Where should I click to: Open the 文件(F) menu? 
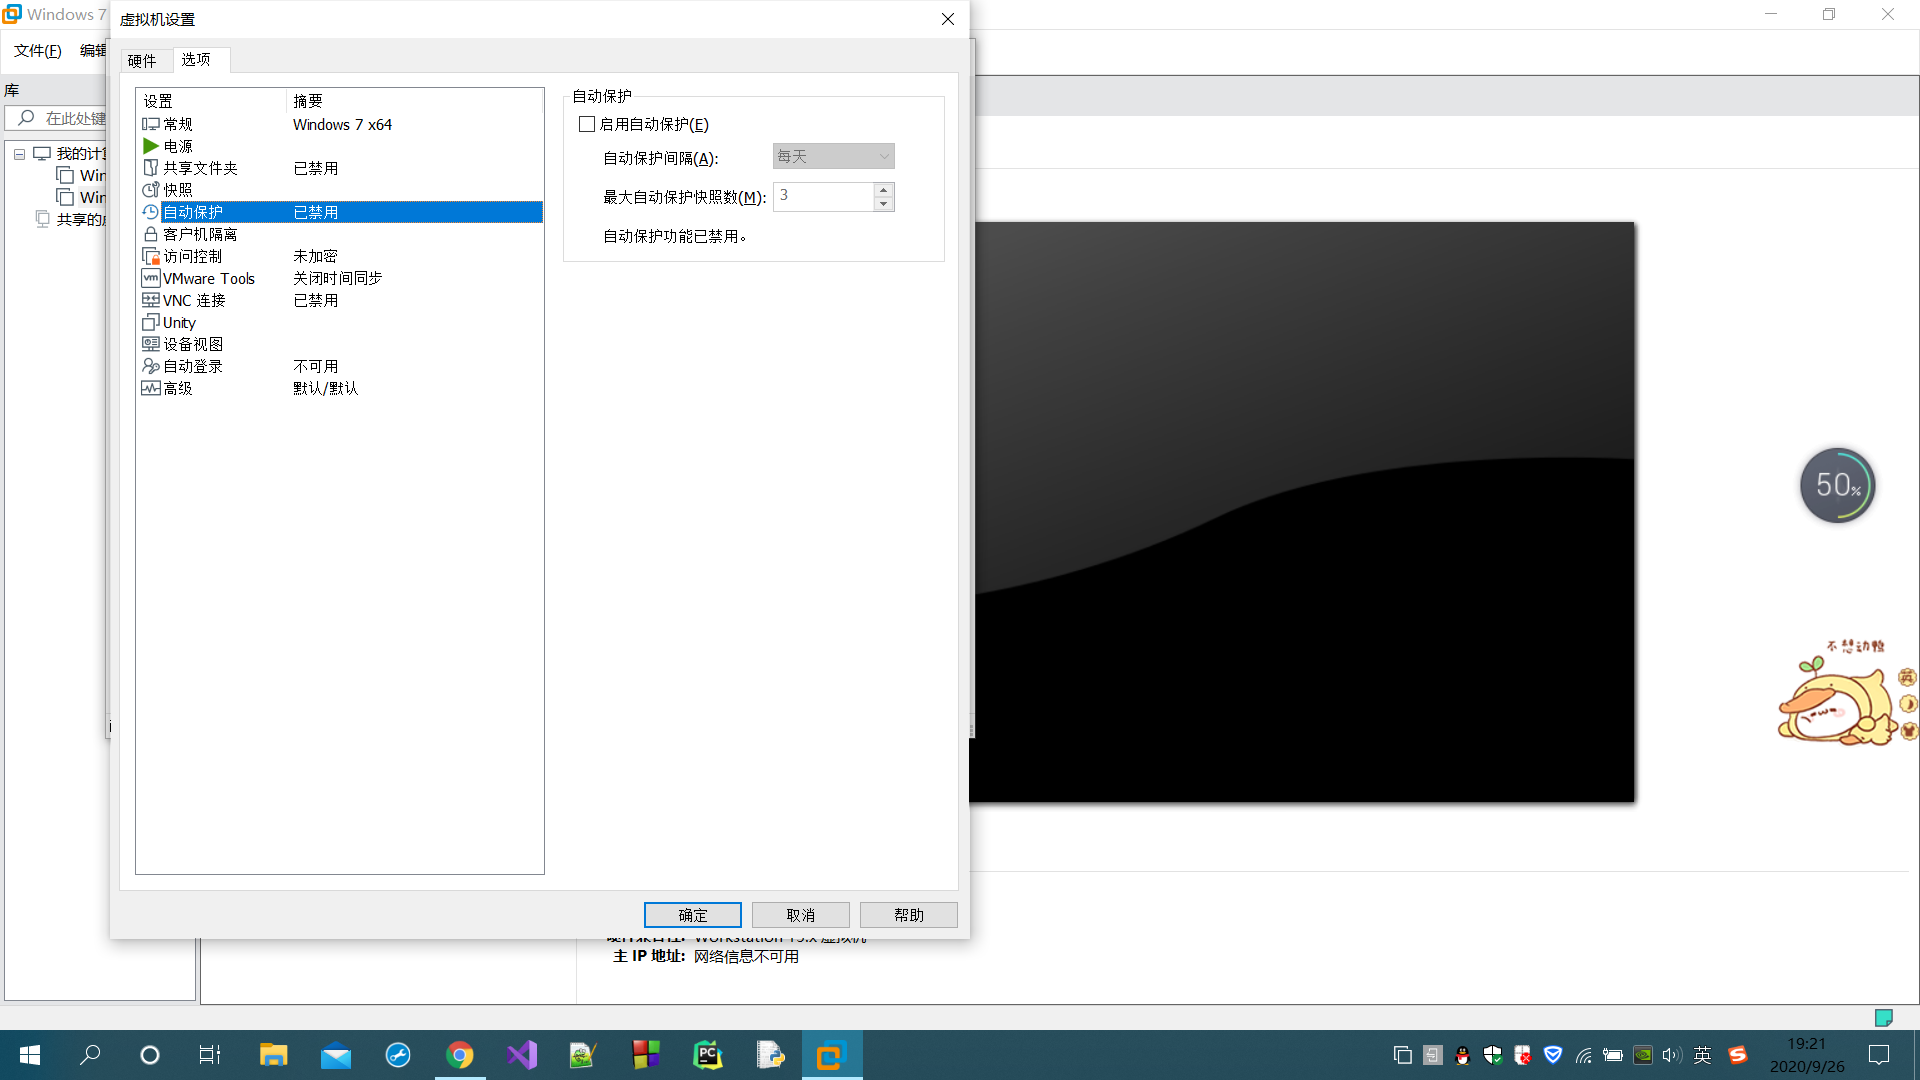37,50
